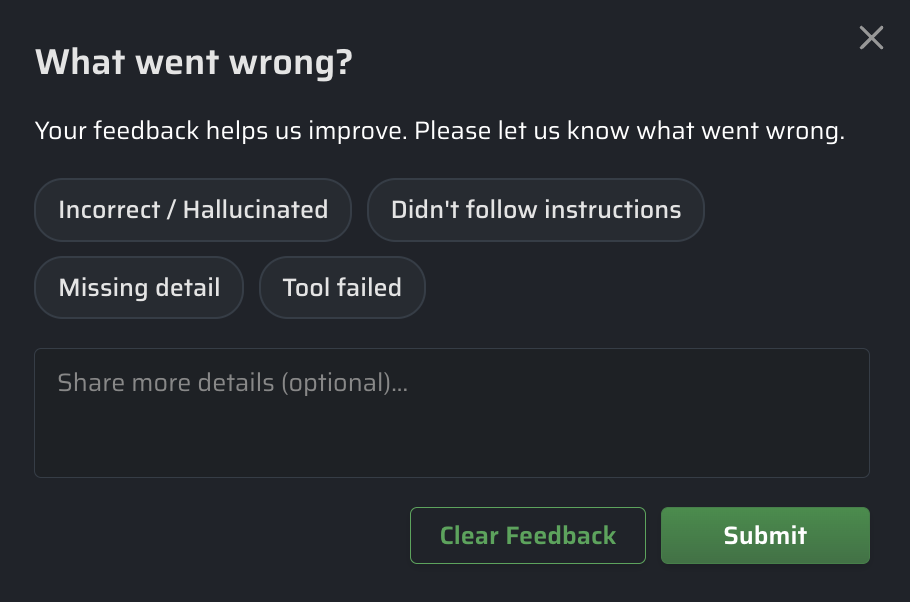
Task: Reset selections using Clear Feedback
Action: [x=528, y=536]
